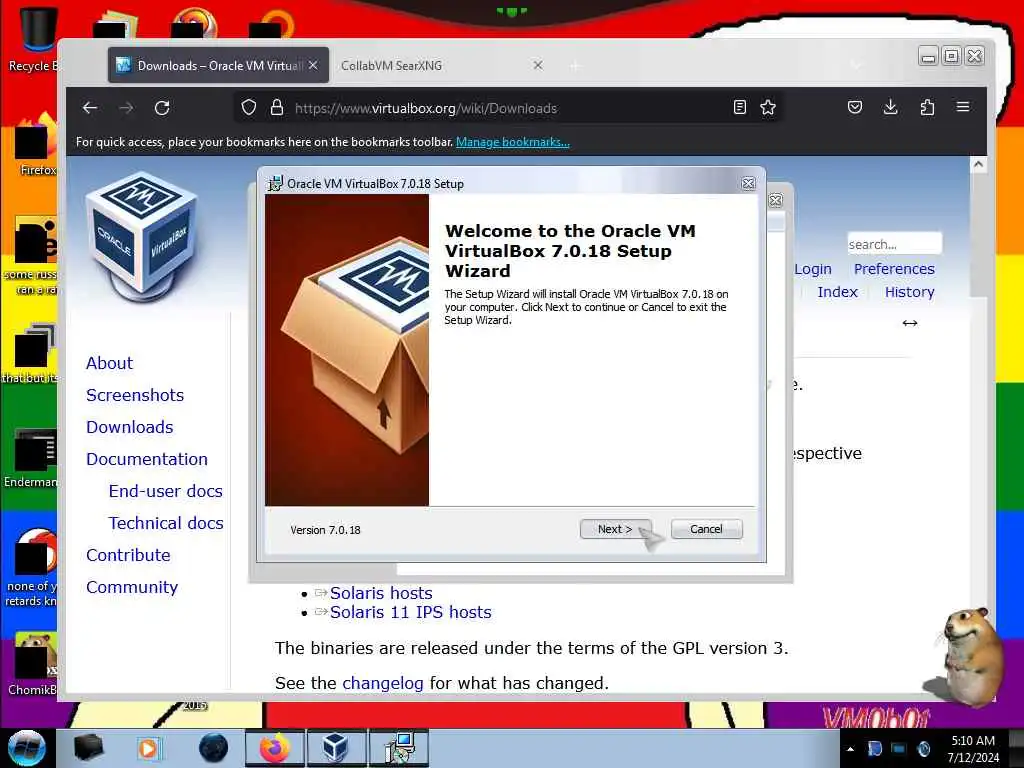Click the website search field
Viewport: 1024px width, 768px height.
(x=894, y=244)
